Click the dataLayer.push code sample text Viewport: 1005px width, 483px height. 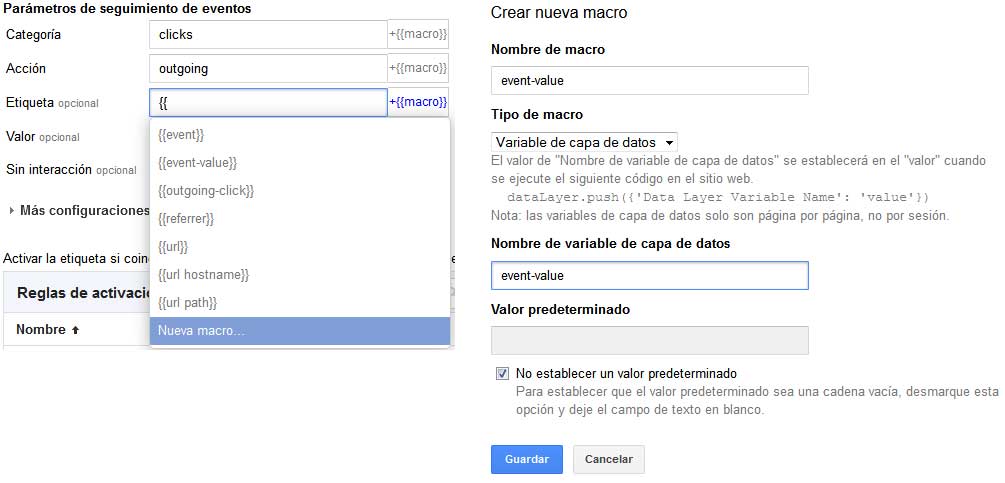point(718,197)
